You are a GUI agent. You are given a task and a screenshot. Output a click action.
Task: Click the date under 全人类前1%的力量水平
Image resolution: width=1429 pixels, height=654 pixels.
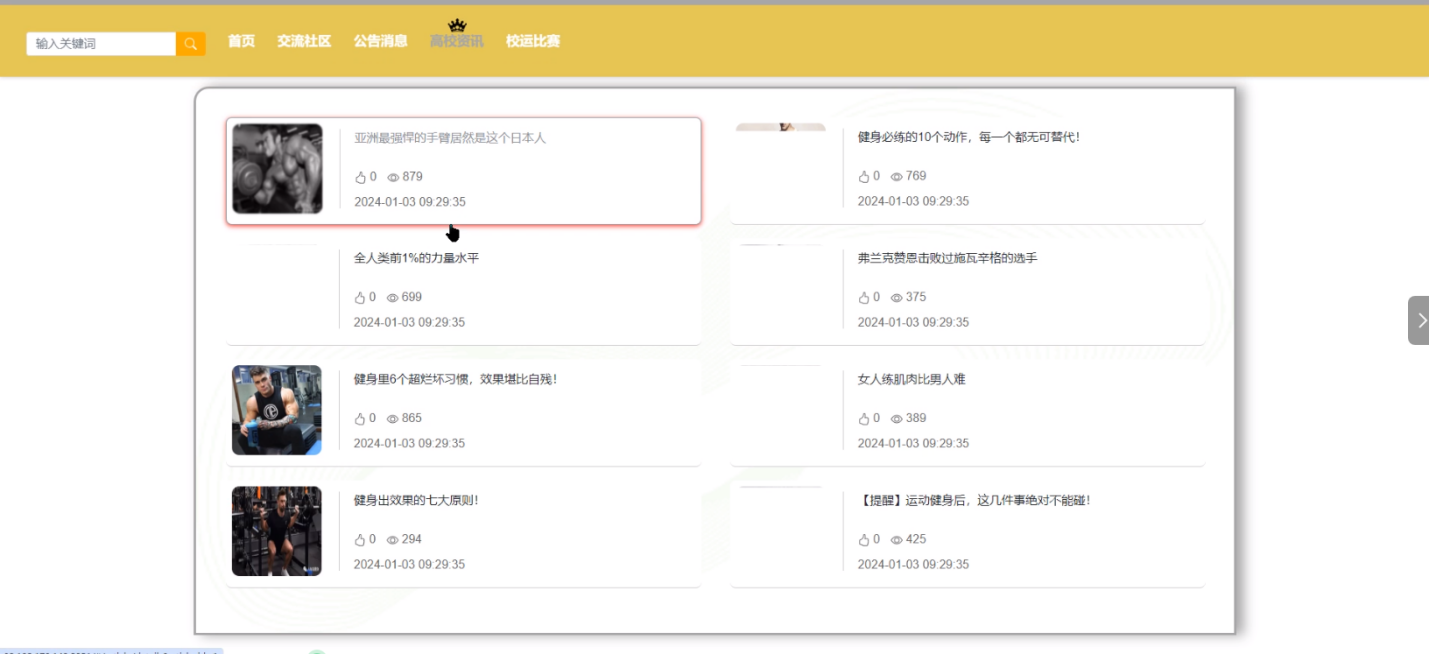coord(410,322)
